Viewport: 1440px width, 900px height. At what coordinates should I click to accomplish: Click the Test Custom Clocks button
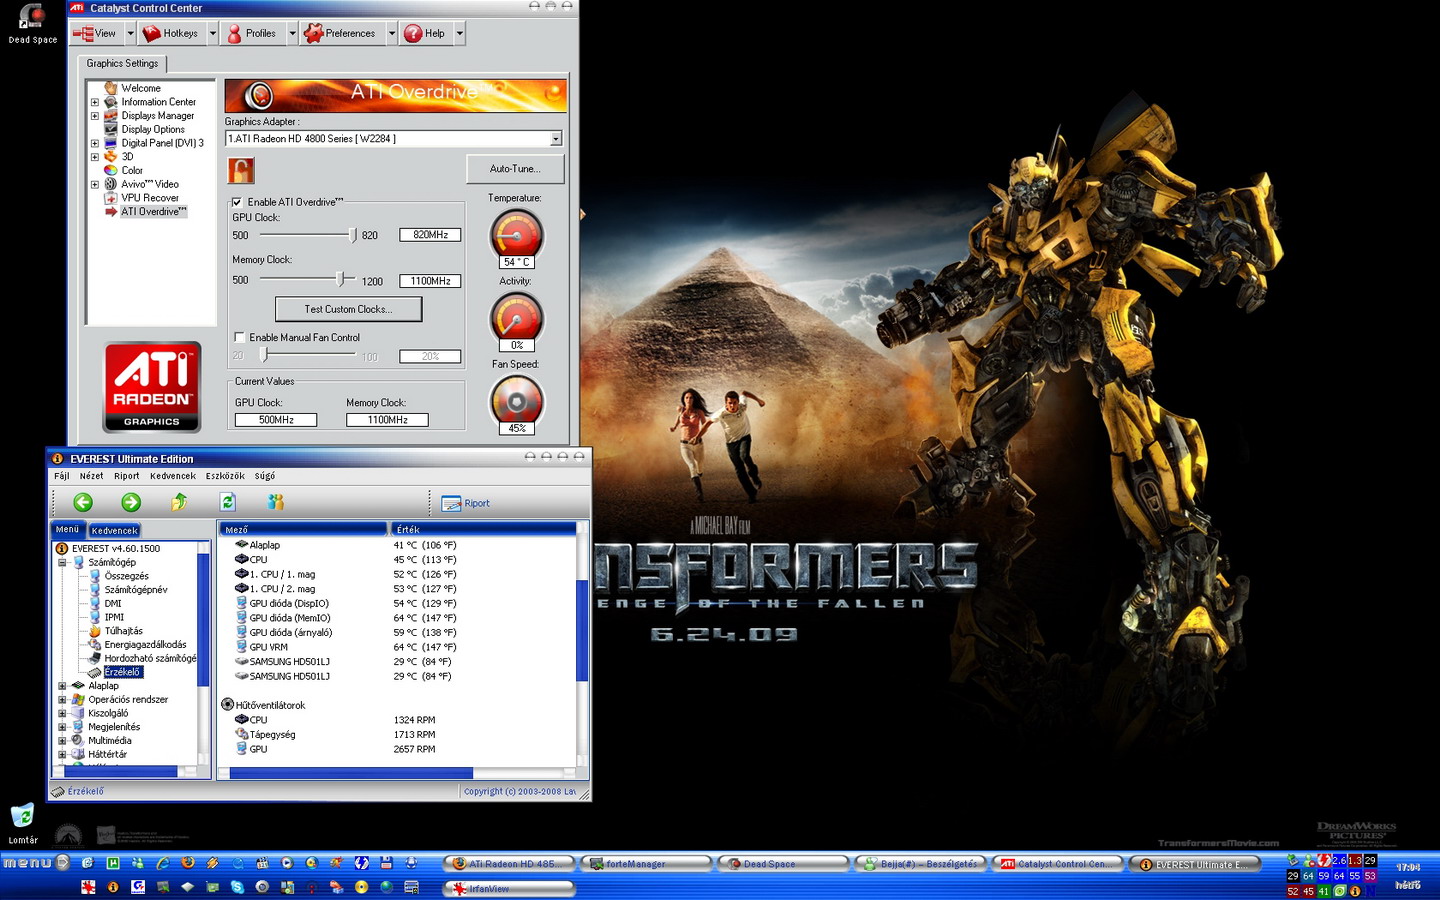pos(348,309)
